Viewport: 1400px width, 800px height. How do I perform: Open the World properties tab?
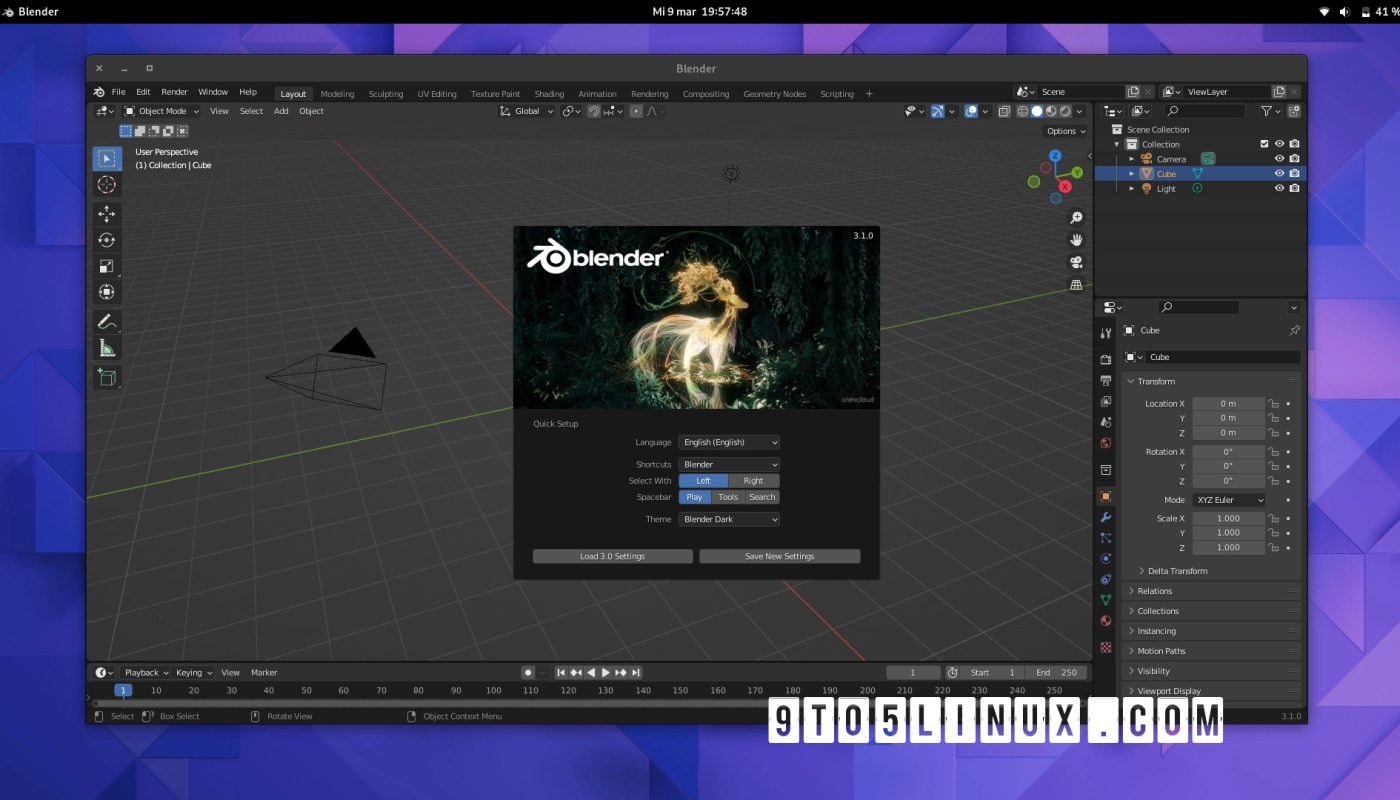click(x=1105, y=443)
